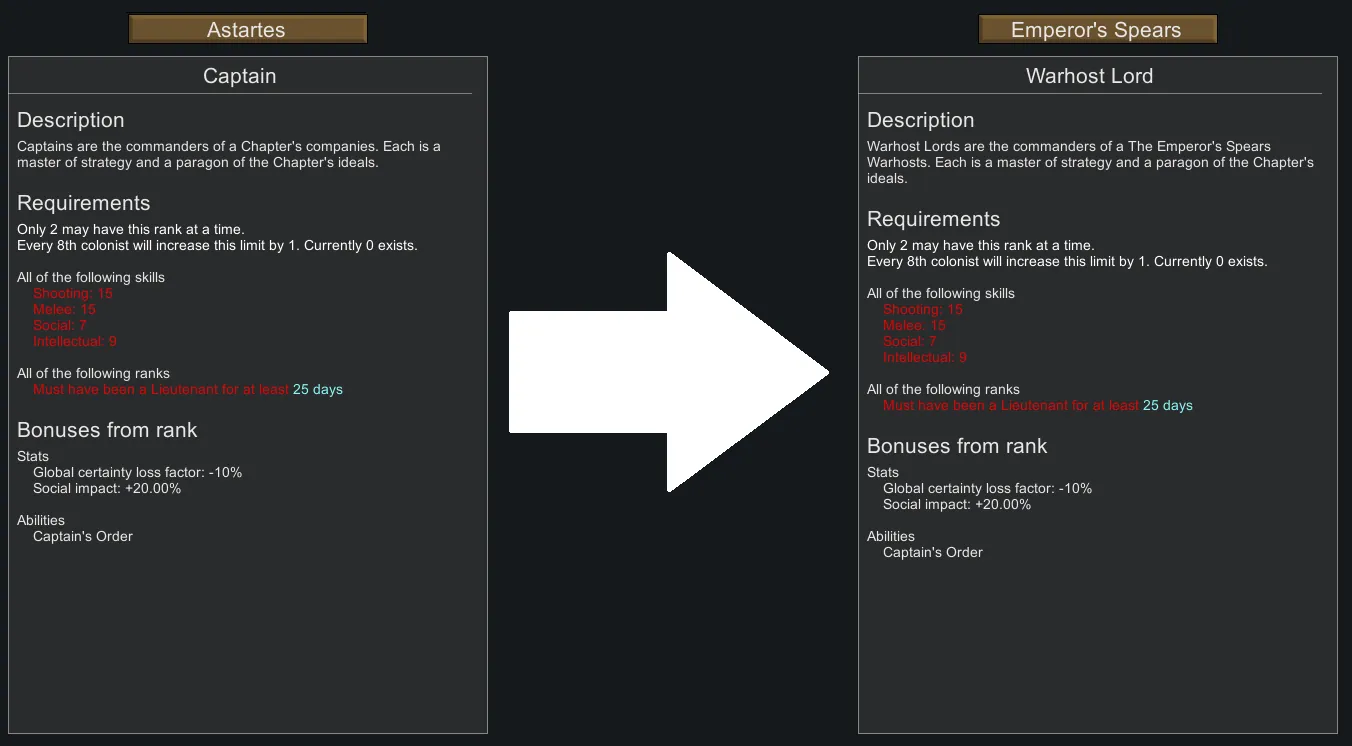Viewport: 1352px width, 746px height.
Task: Click Shooting: 15 requirement in Captain panel
Action: tap(73, 293)
